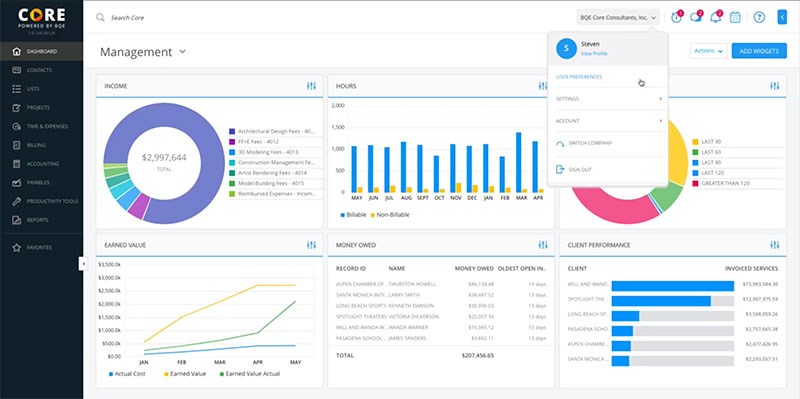Click the help question mark icon
Image resolution: width=800 pixels, height=399 pixels.
pos(759,17)
